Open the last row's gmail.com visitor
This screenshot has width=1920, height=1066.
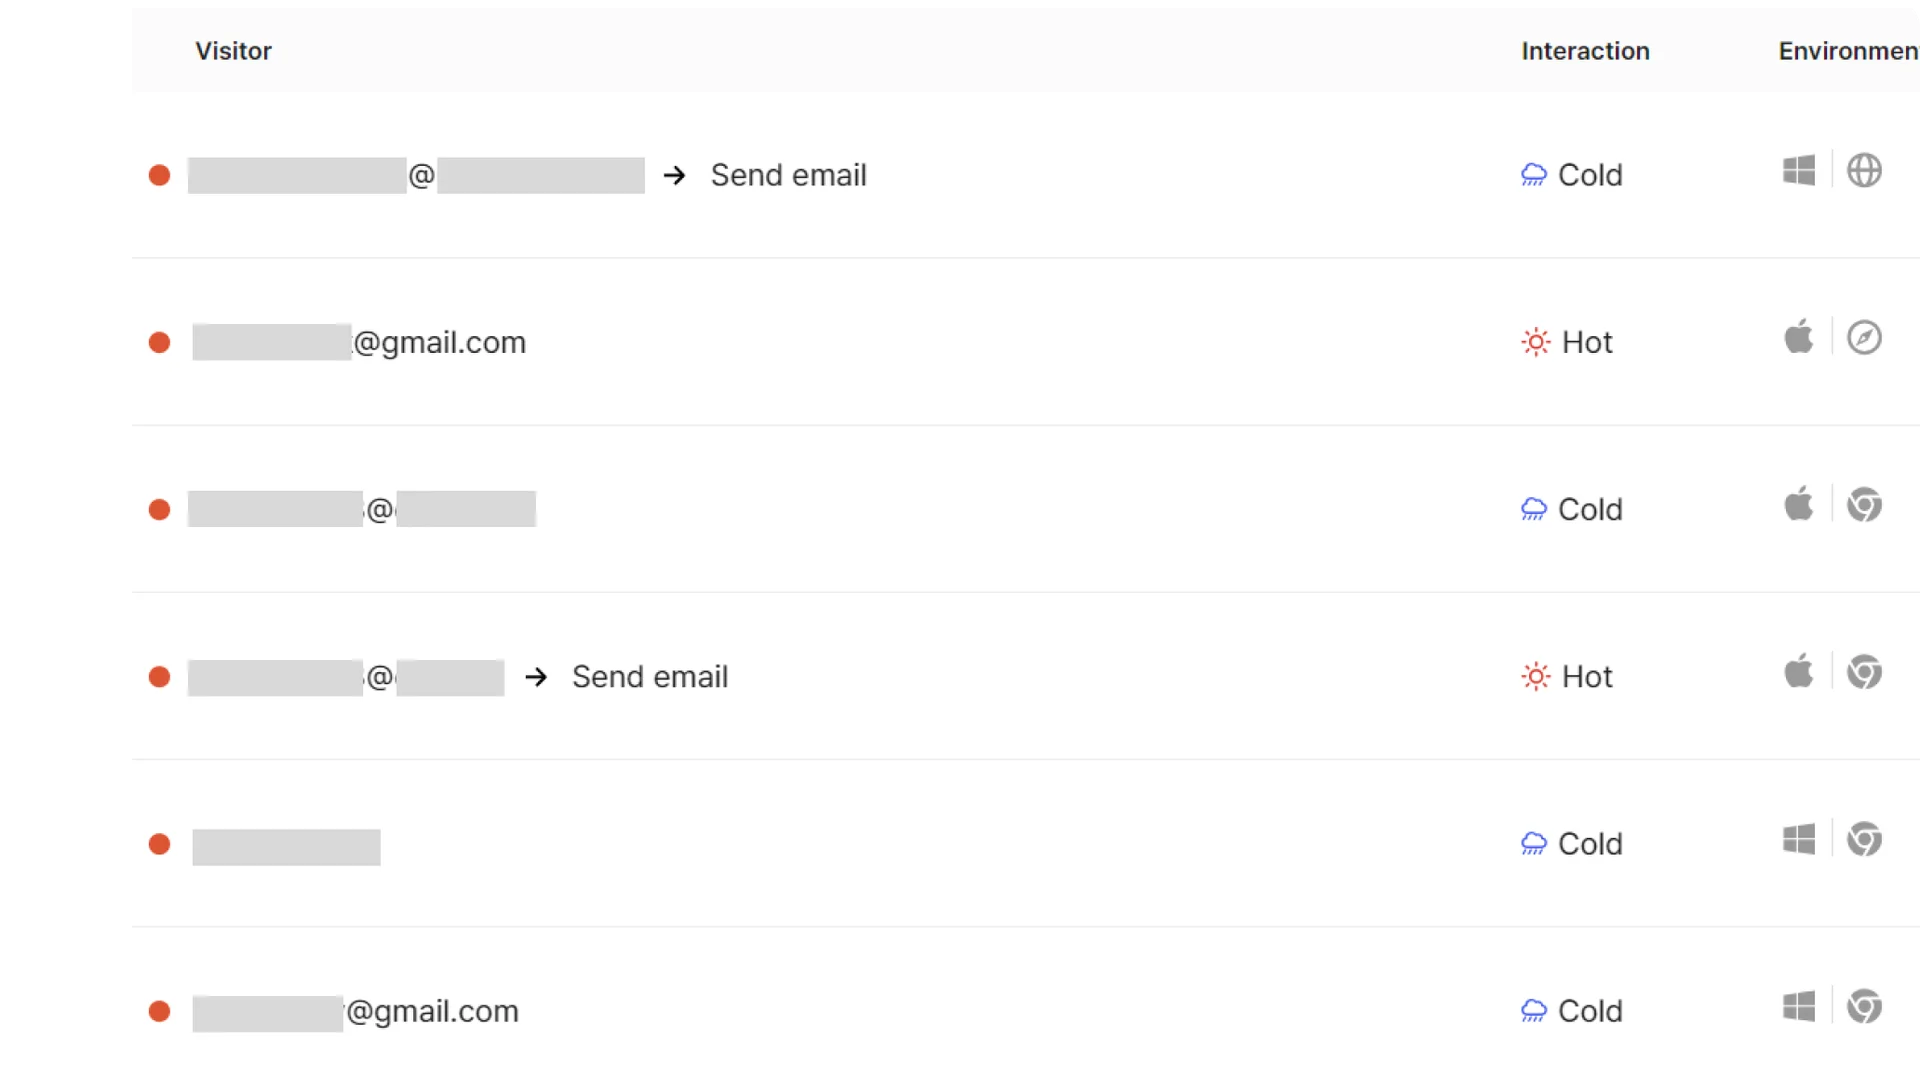pos(432,1011)
